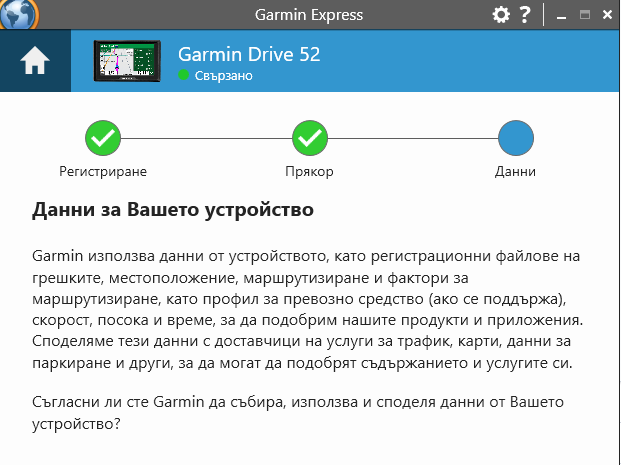621x465 pixels.
Task: Click the Регистриране step checkmark
Action: [103, 138]
